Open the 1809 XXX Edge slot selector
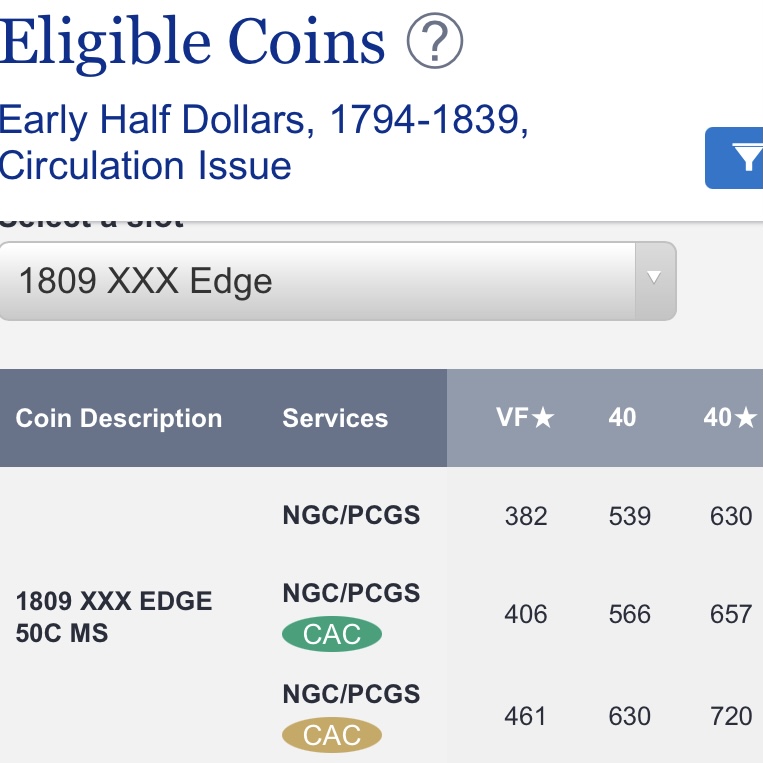Viewport: 763px width, 763px height. [338, 281]
